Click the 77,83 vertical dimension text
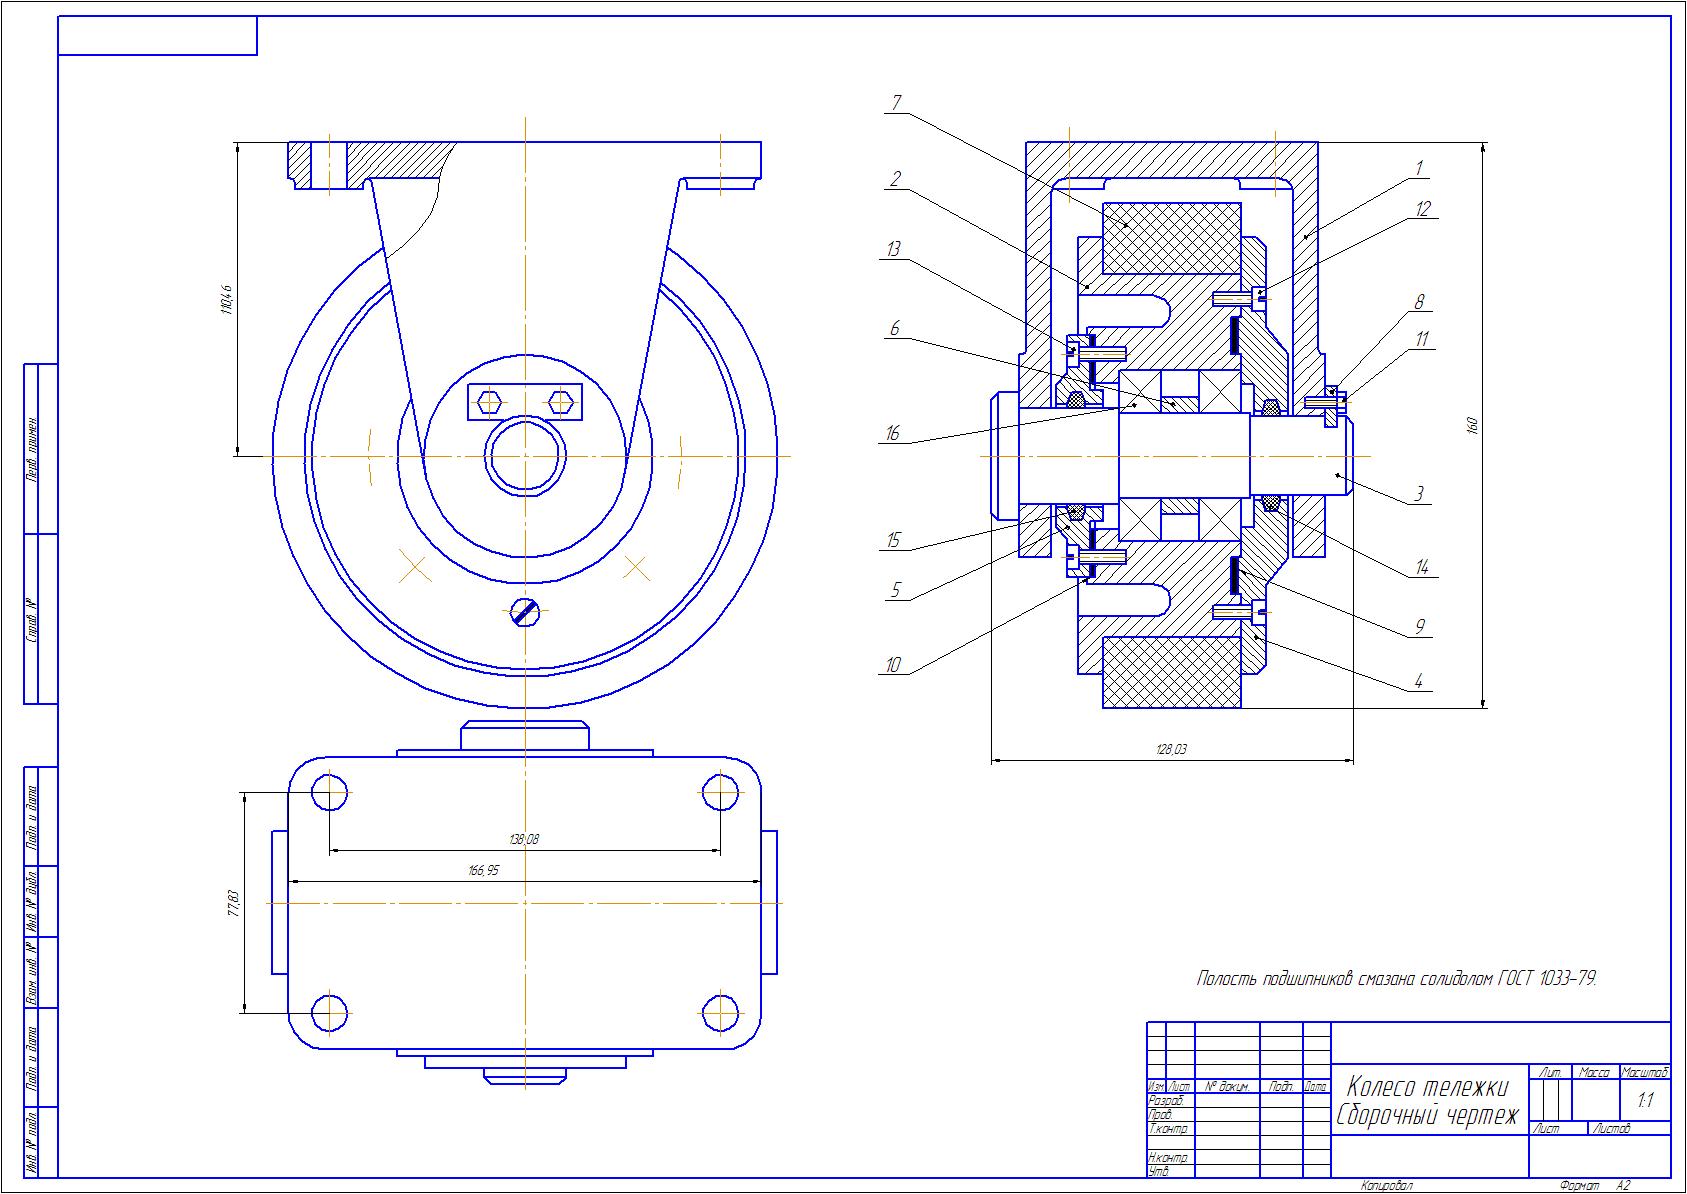The width and height of the screenshot is (1687, 1194). point(233,903)
